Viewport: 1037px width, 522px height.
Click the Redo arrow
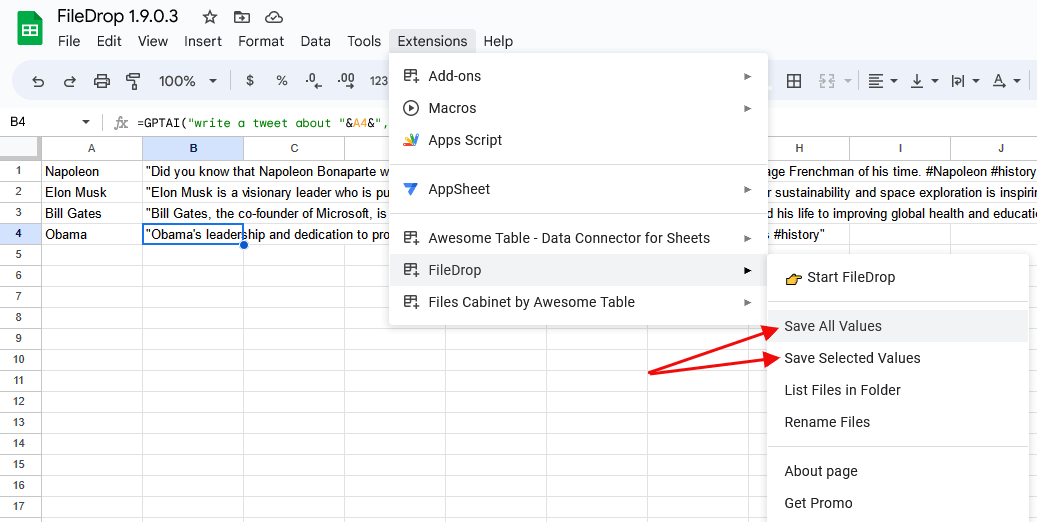pos(69,81)
